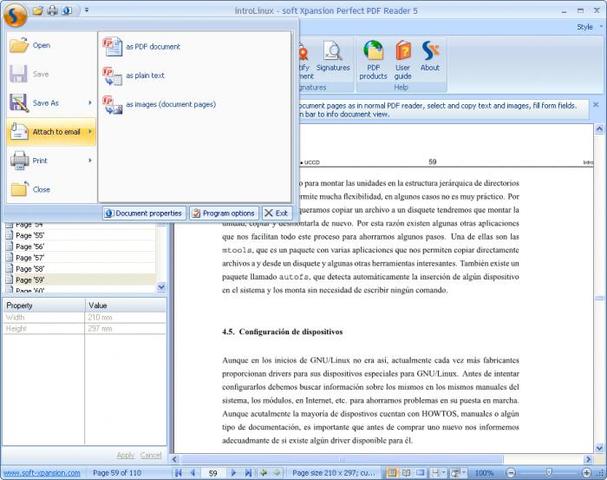
Task: Open the quick access toolbar customize arrow
Action: pyautogui.click(x=86, y=10)
